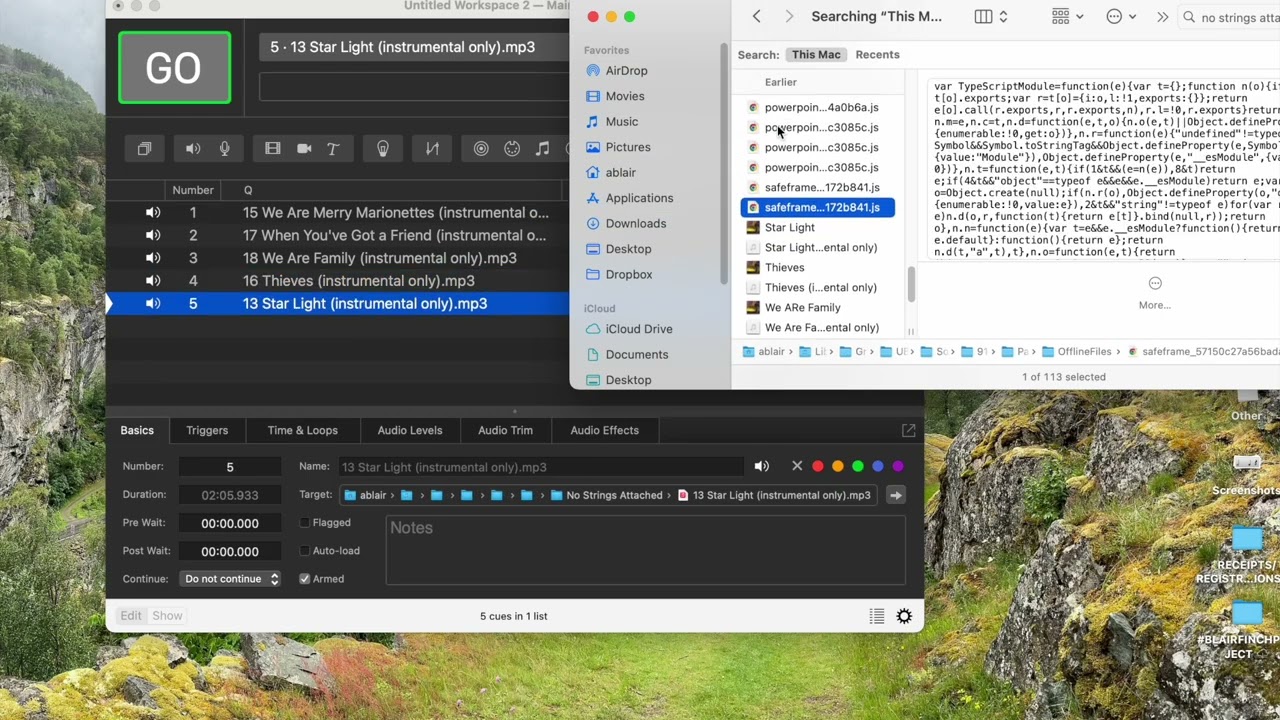Open Downloads in the Finder sidebar
Image resolution: width=1280 pixels, height=720 pixels.
(x=626, y=224)
